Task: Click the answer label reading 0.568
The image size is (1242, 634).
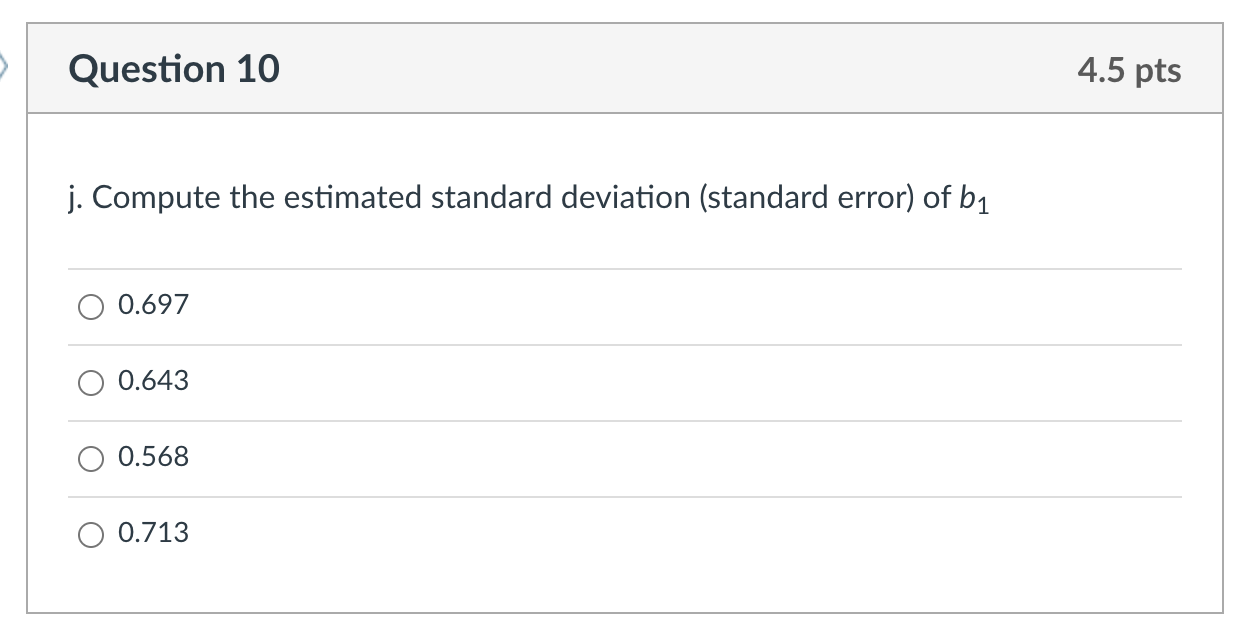Action: (152, 457)
